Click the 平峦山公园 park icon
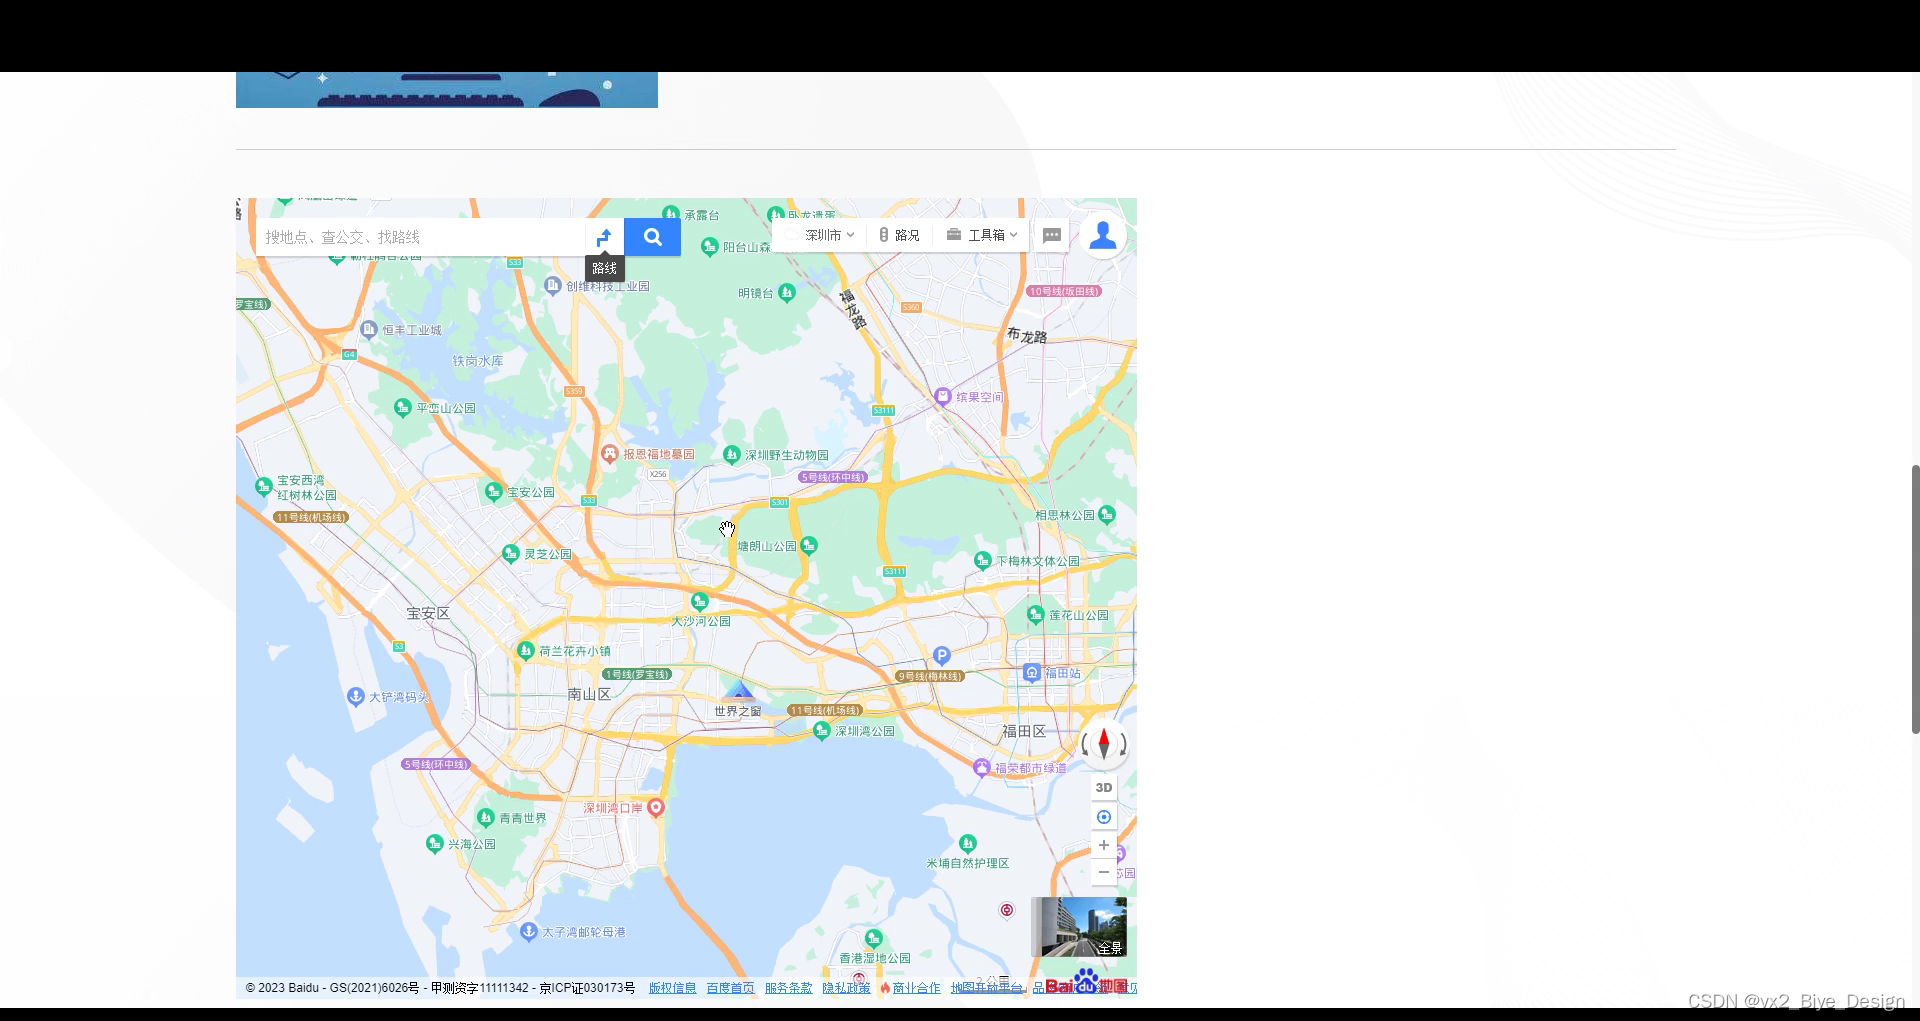The image size is (1920, 1021). coord(403,407)
